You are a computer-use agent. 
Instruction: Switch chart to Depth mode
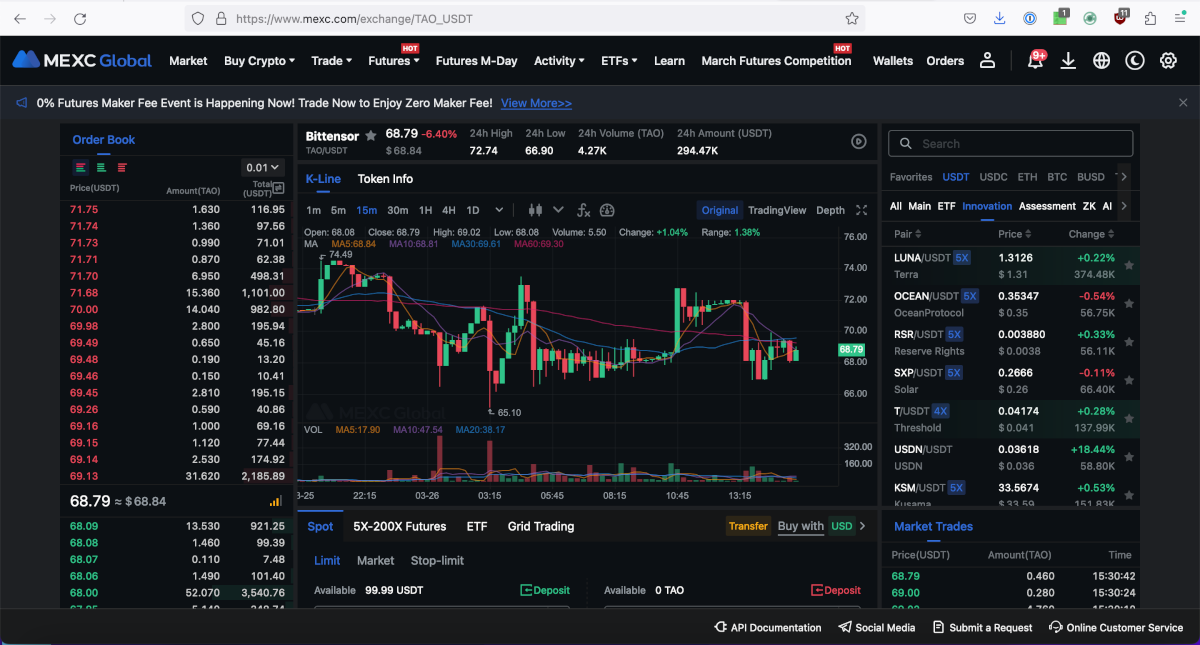coord(830,210)
